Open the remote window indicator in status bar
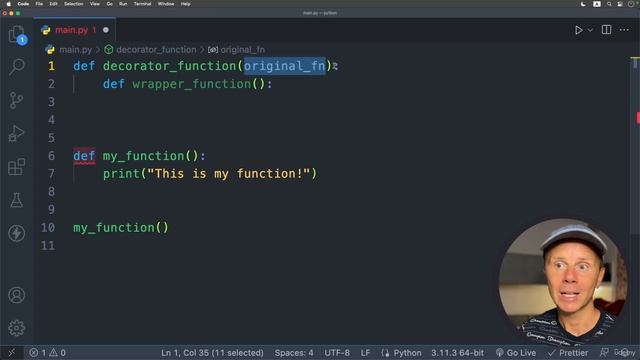Screen dimensions: 640x360 point(11,353)
